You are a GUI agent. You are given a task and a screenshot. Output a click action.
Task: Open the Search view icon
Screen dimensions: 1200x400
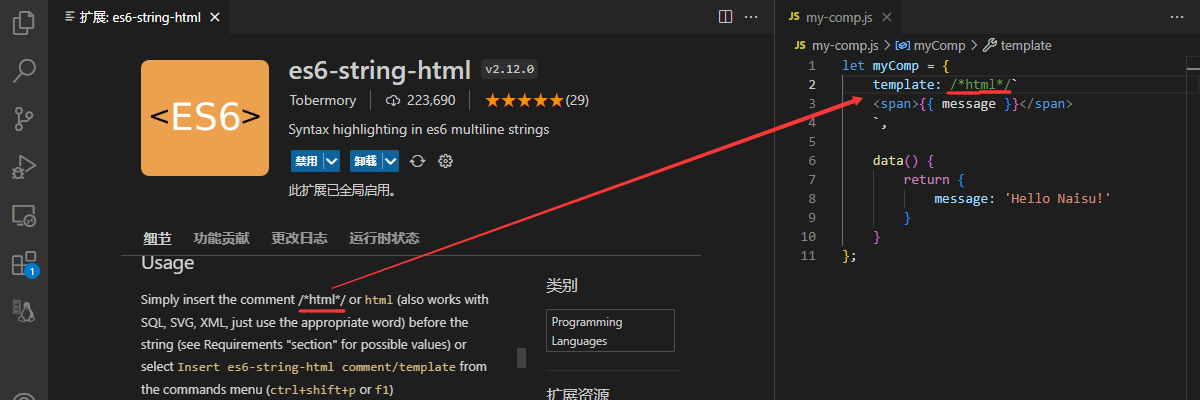click(23, 71)
